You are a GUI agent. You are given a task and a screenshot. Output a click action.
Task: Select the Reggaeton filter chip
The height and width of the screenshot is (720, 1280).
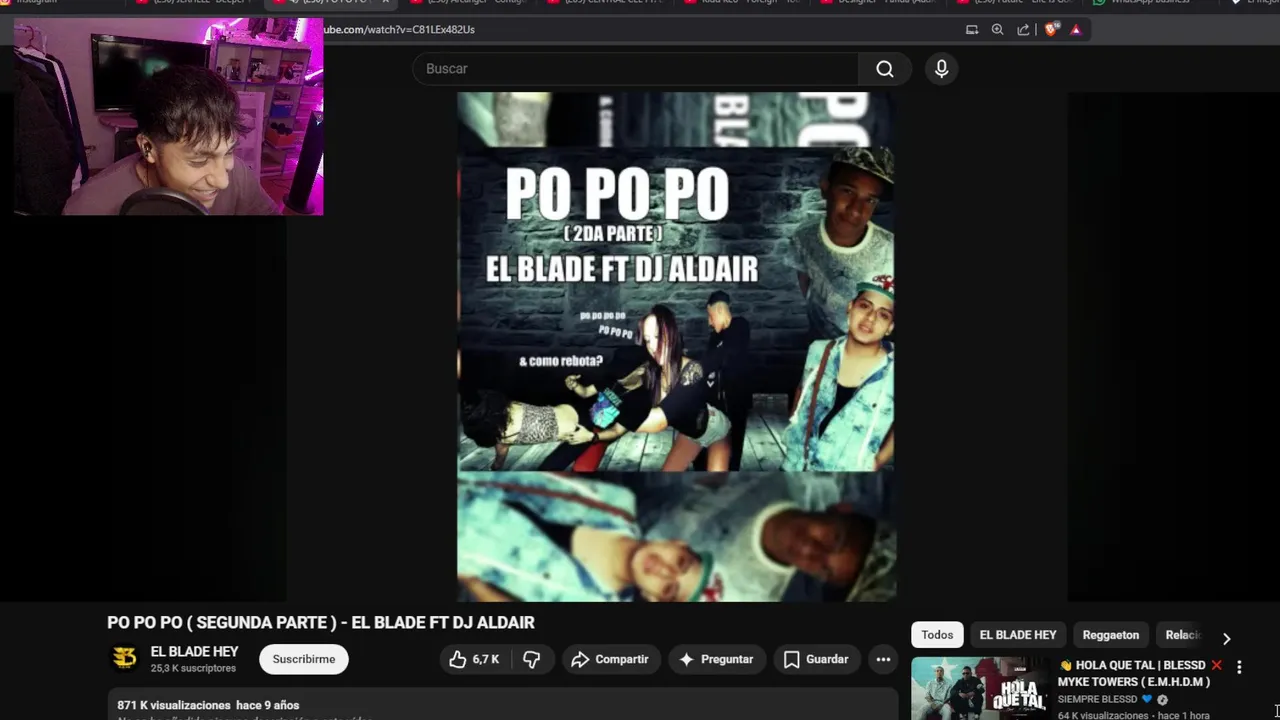1111,635
